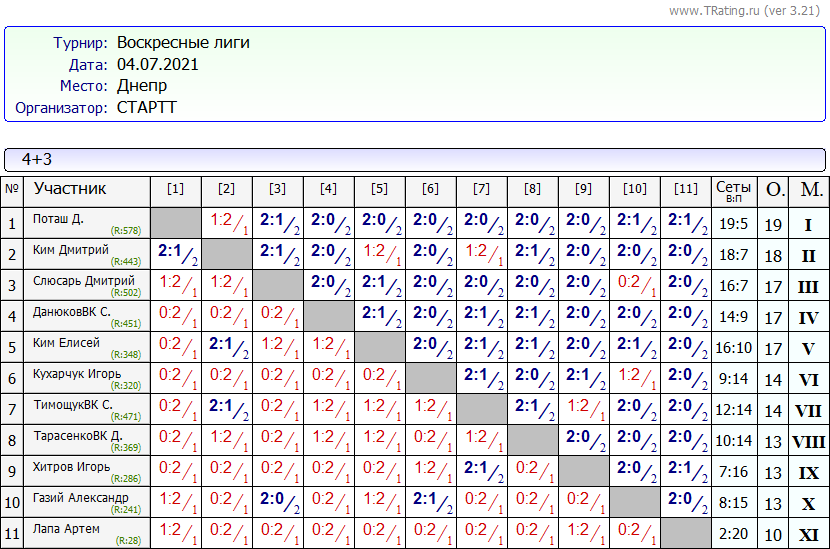Screen dimensions: 830x549
Task: Click the 4+3 group header bar
Action: (x=414, y=159)
